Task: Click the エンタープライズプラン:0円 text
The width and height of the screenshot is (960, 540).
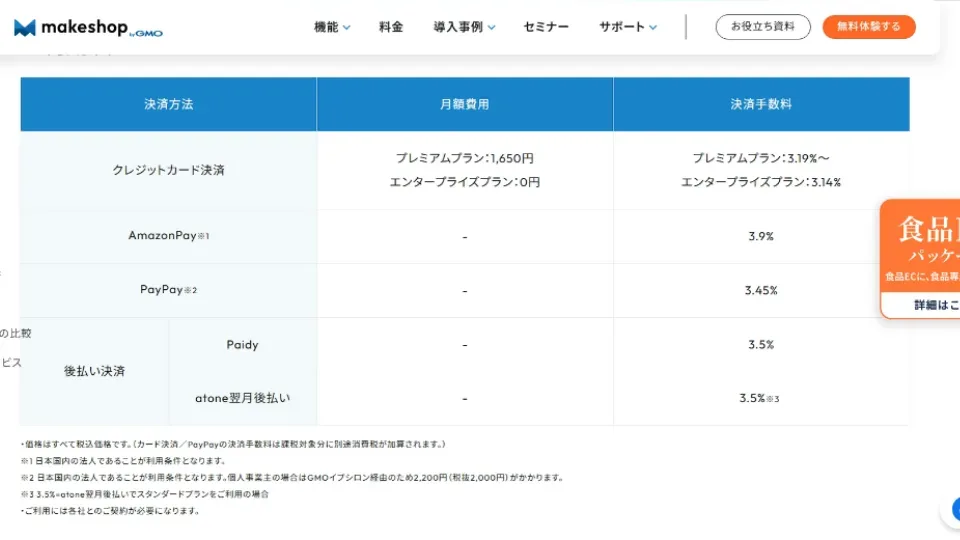Action: coord(465,182)
